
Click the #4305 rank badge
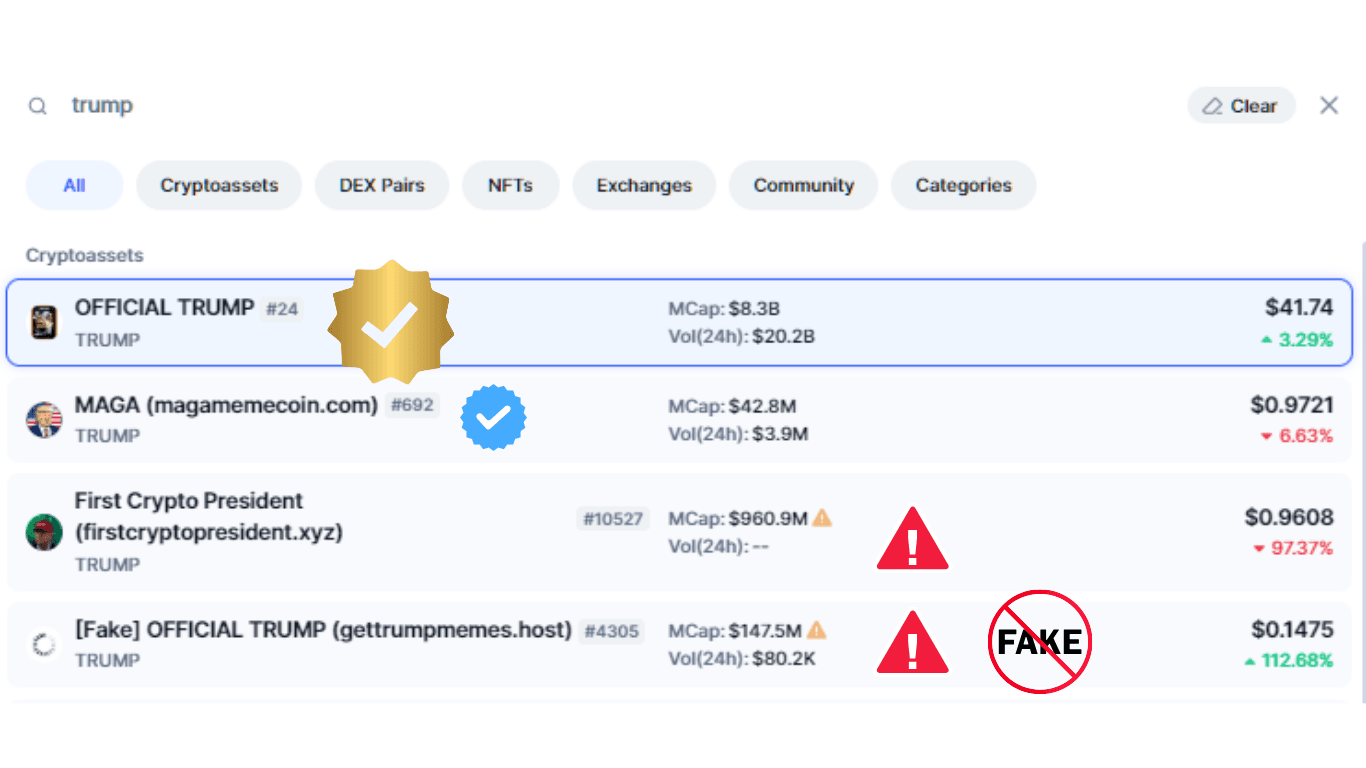[x=612, y=632]
